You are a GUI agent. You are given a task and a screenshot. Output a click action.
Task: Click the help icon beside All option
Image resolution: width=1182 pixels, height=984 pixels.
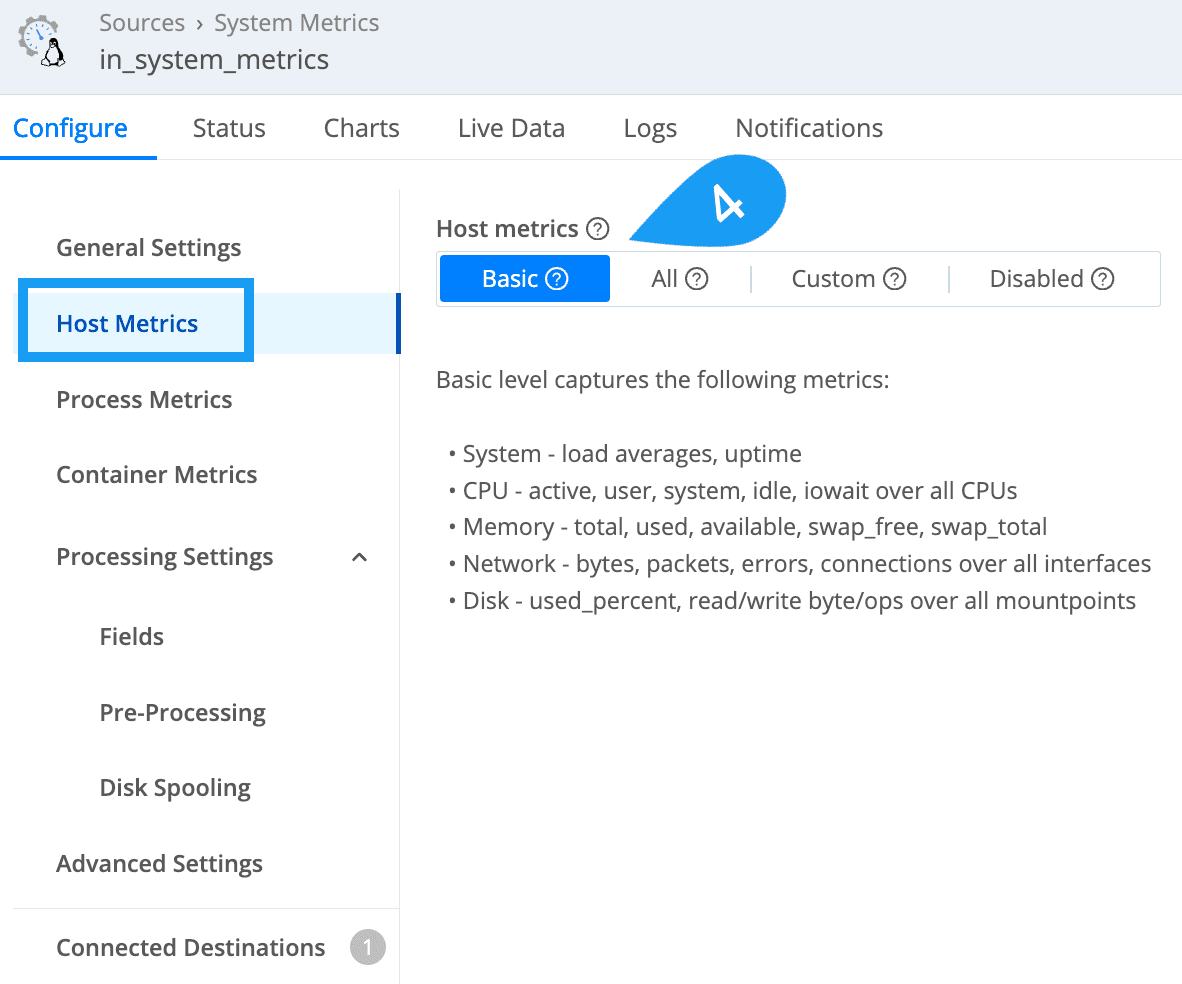tap(697, 279)
